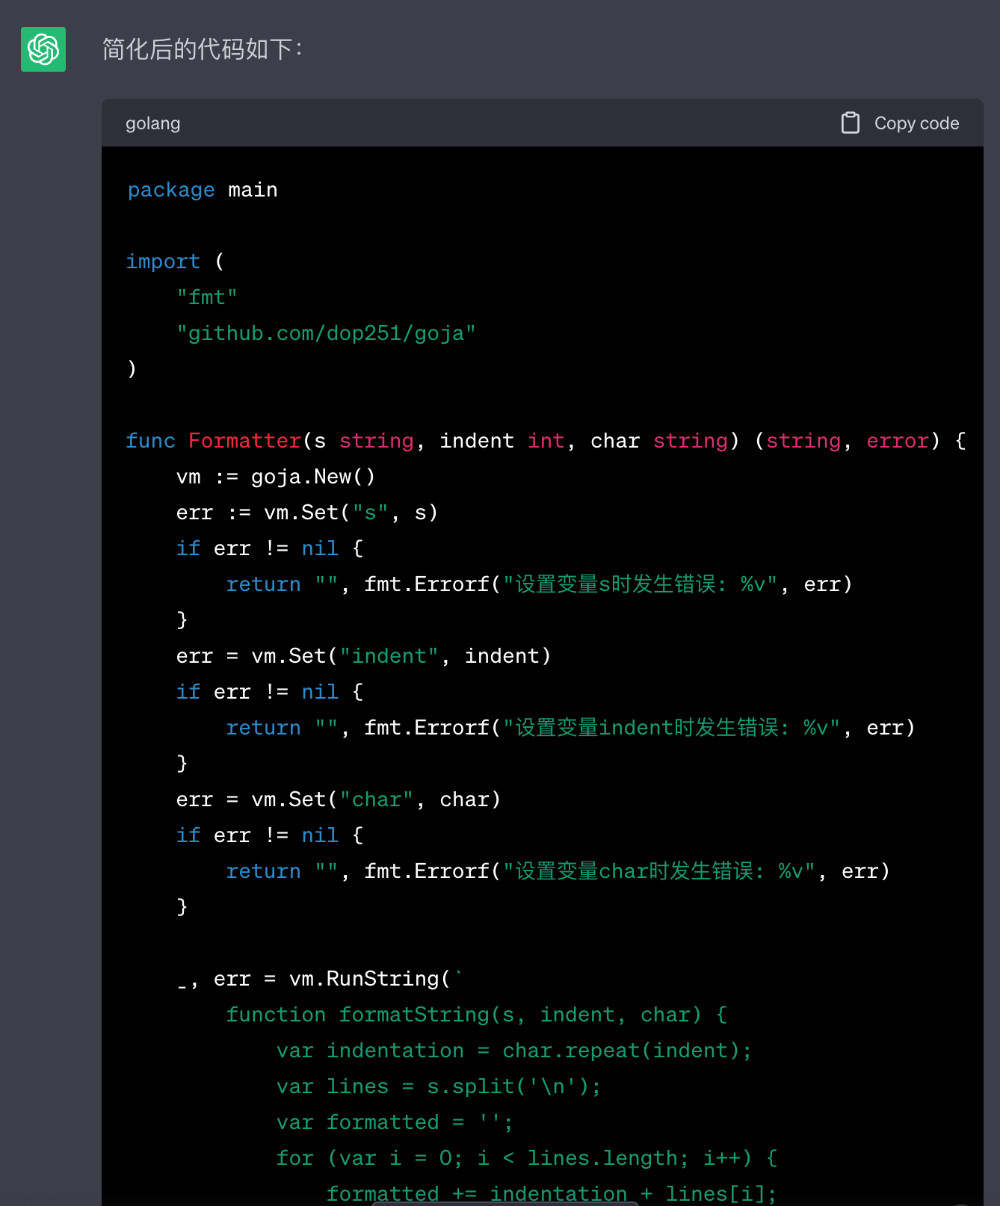Click the "for (var i = 0; ..." loop line
1000x1206 pixels.
point(527,1159)
